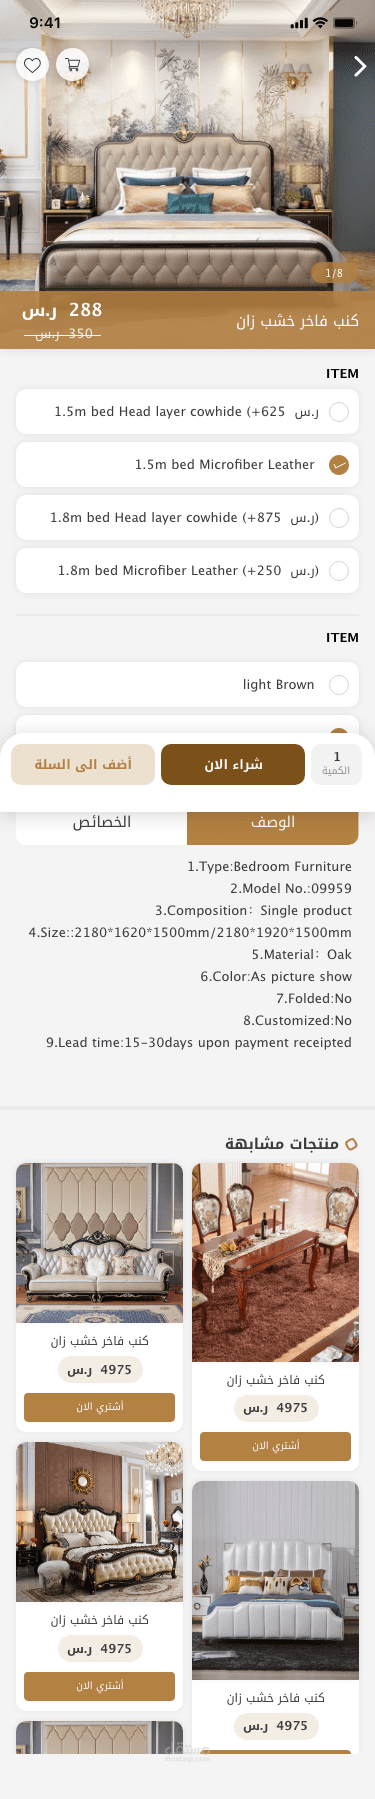Click the أضف الى السلة button

pos(83,764)
